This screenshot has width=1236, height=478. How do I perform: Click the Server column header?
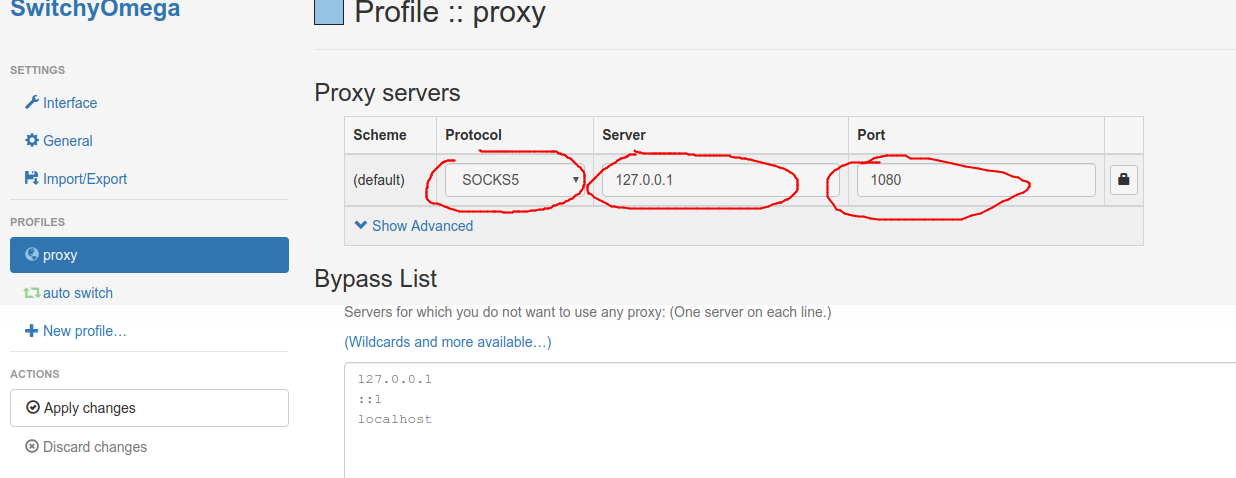tap(721, 135)
